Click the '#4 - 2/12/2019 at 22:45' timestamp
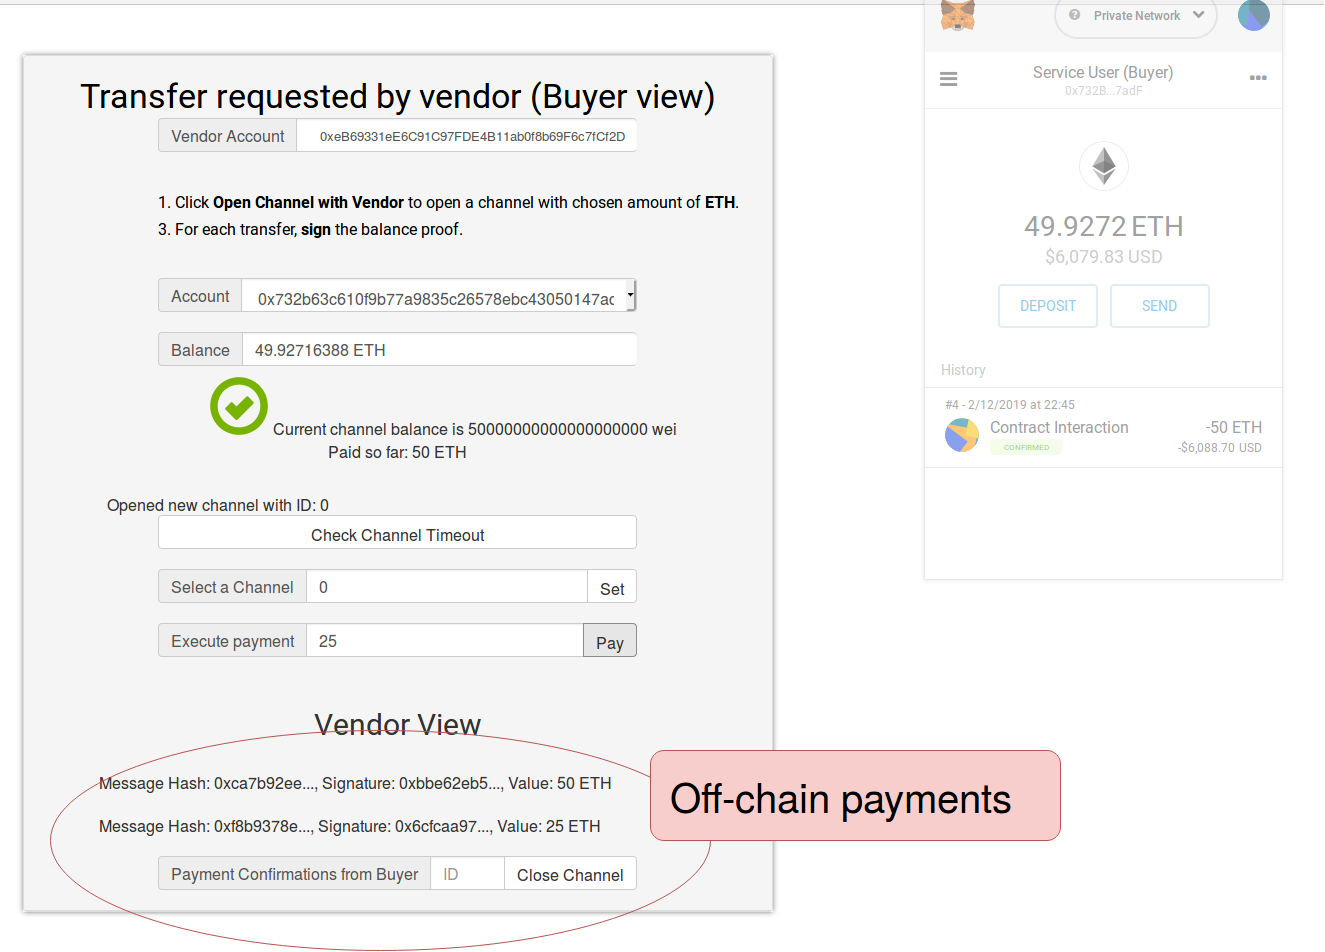The image size is (1325, 952). pyautogui.click(x=1010, y=405)
